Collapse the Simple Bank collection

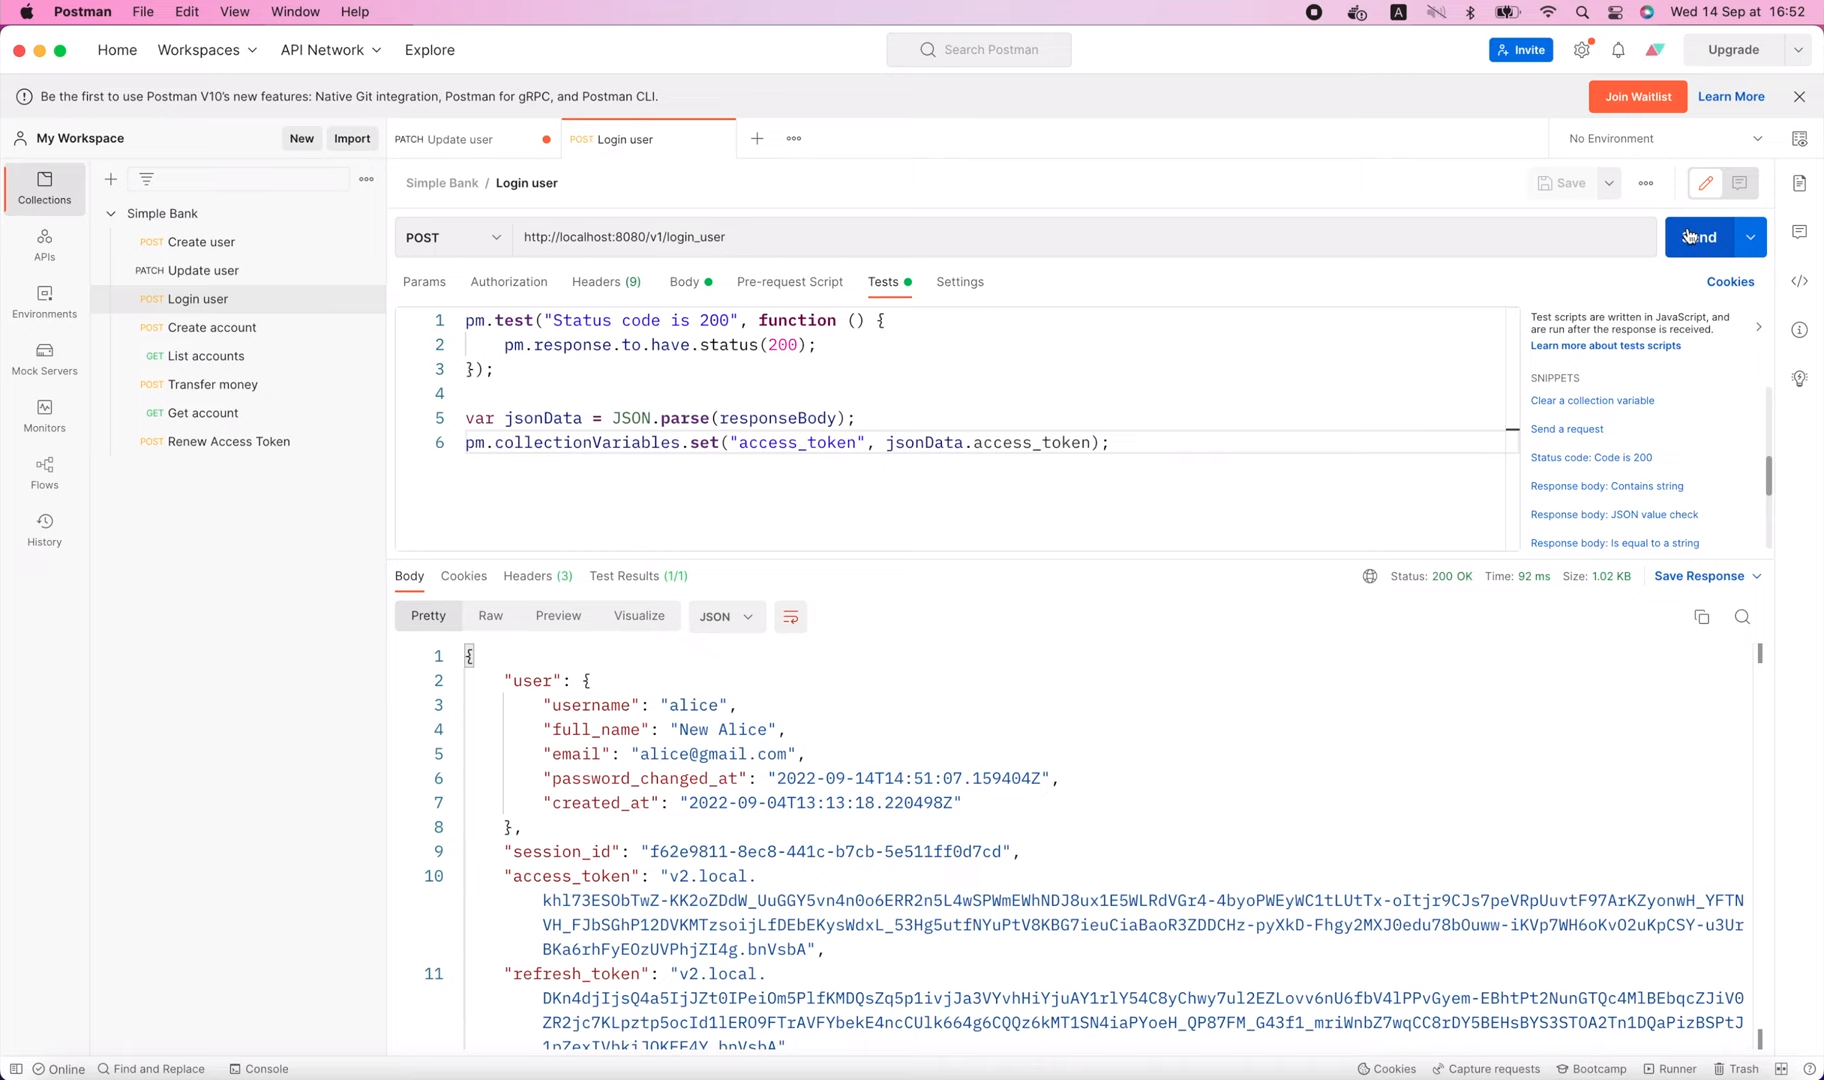pos(111,214)
